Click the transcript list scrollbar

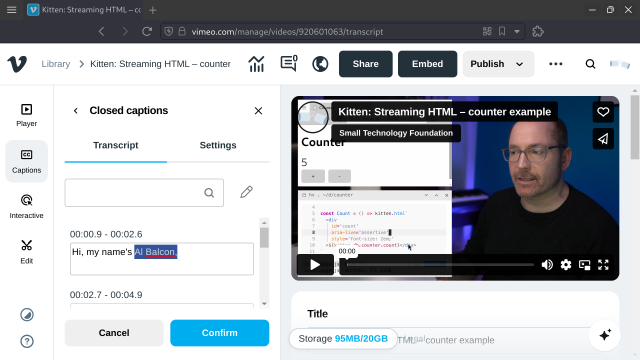click(264, 238)
